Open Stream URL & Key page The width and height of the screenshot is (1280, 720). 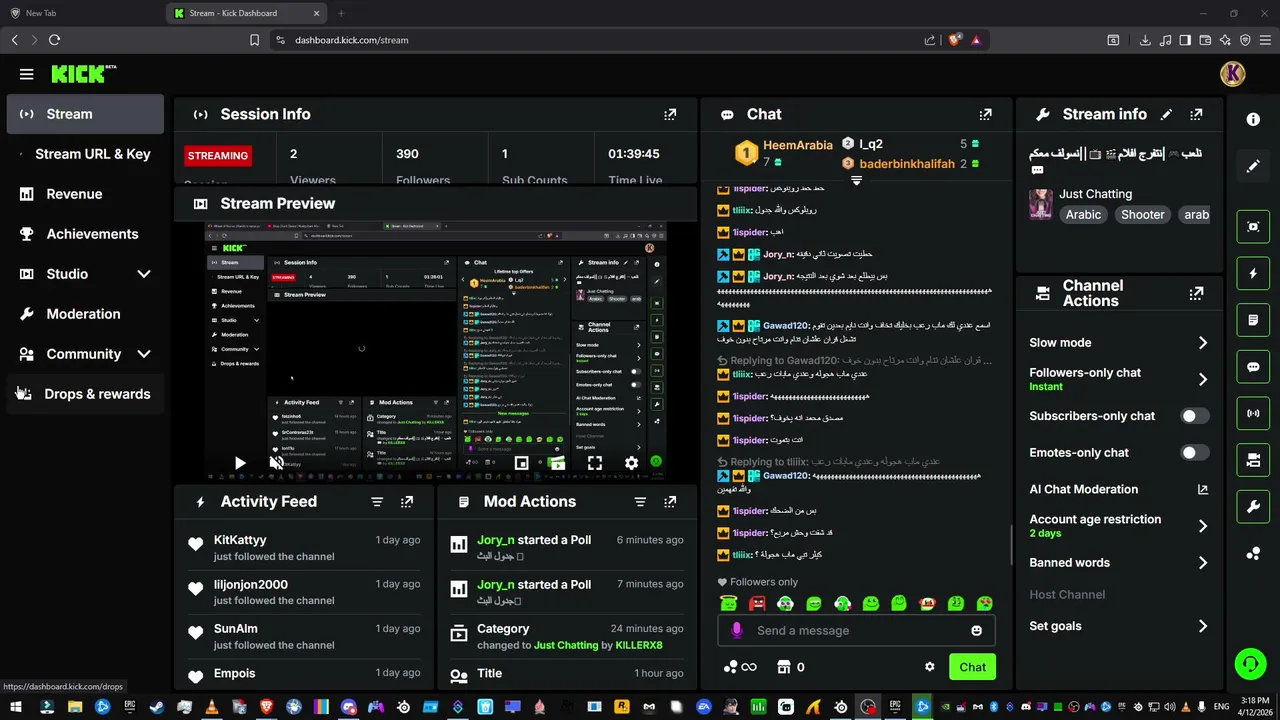[85, 154]
